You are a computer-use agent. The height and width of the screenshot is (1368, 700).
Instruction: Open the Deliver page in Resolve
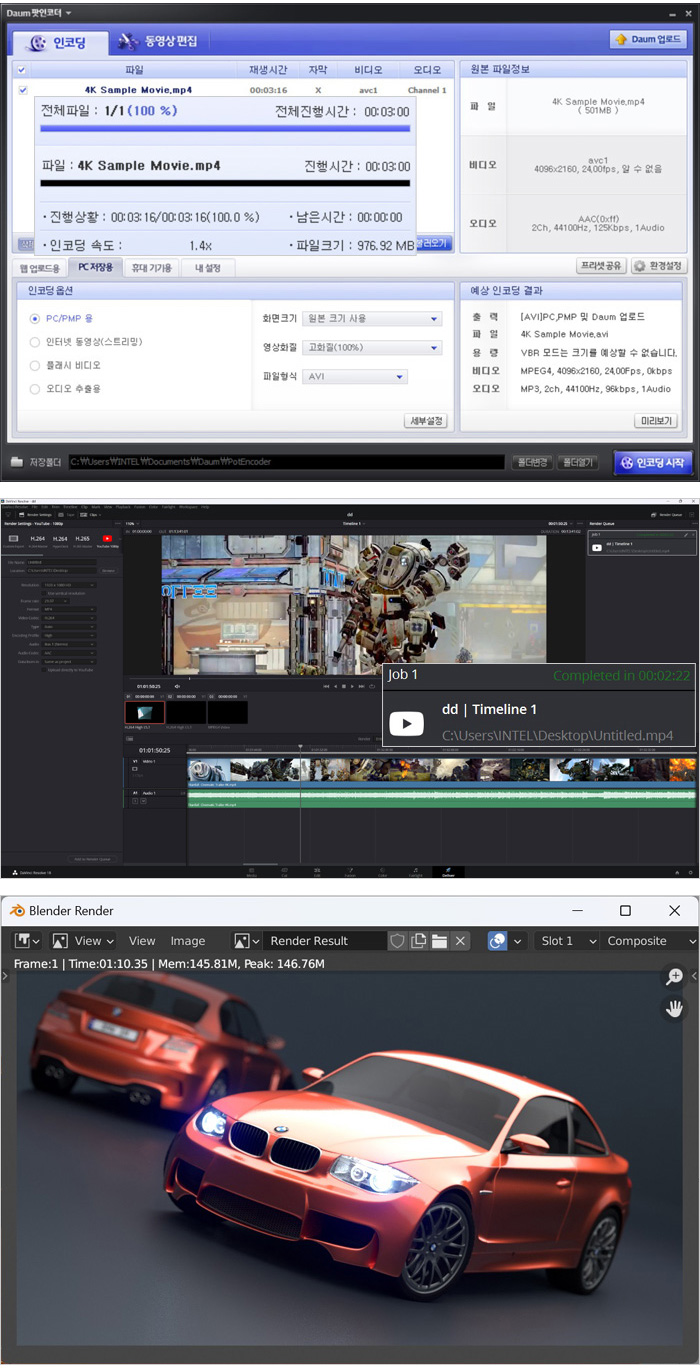click(448, 871)
